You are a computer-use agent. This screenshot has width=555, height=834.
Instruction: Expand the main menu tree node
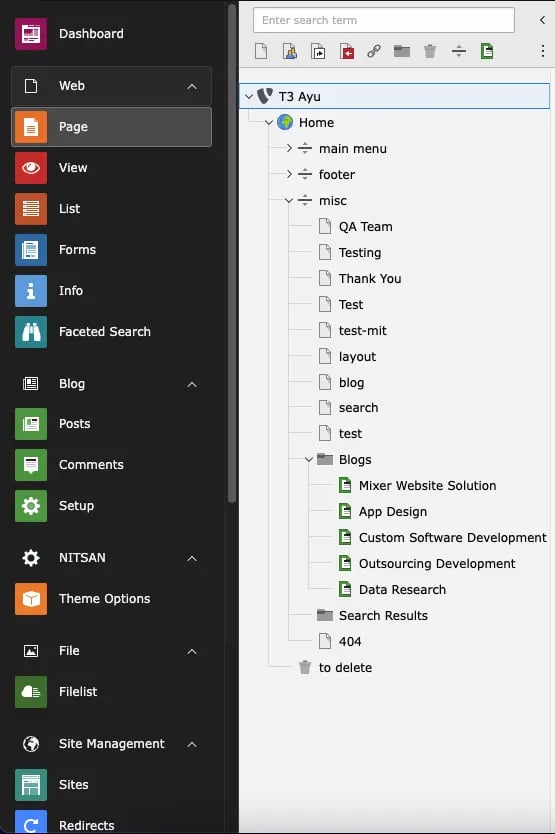pos(289,148)
